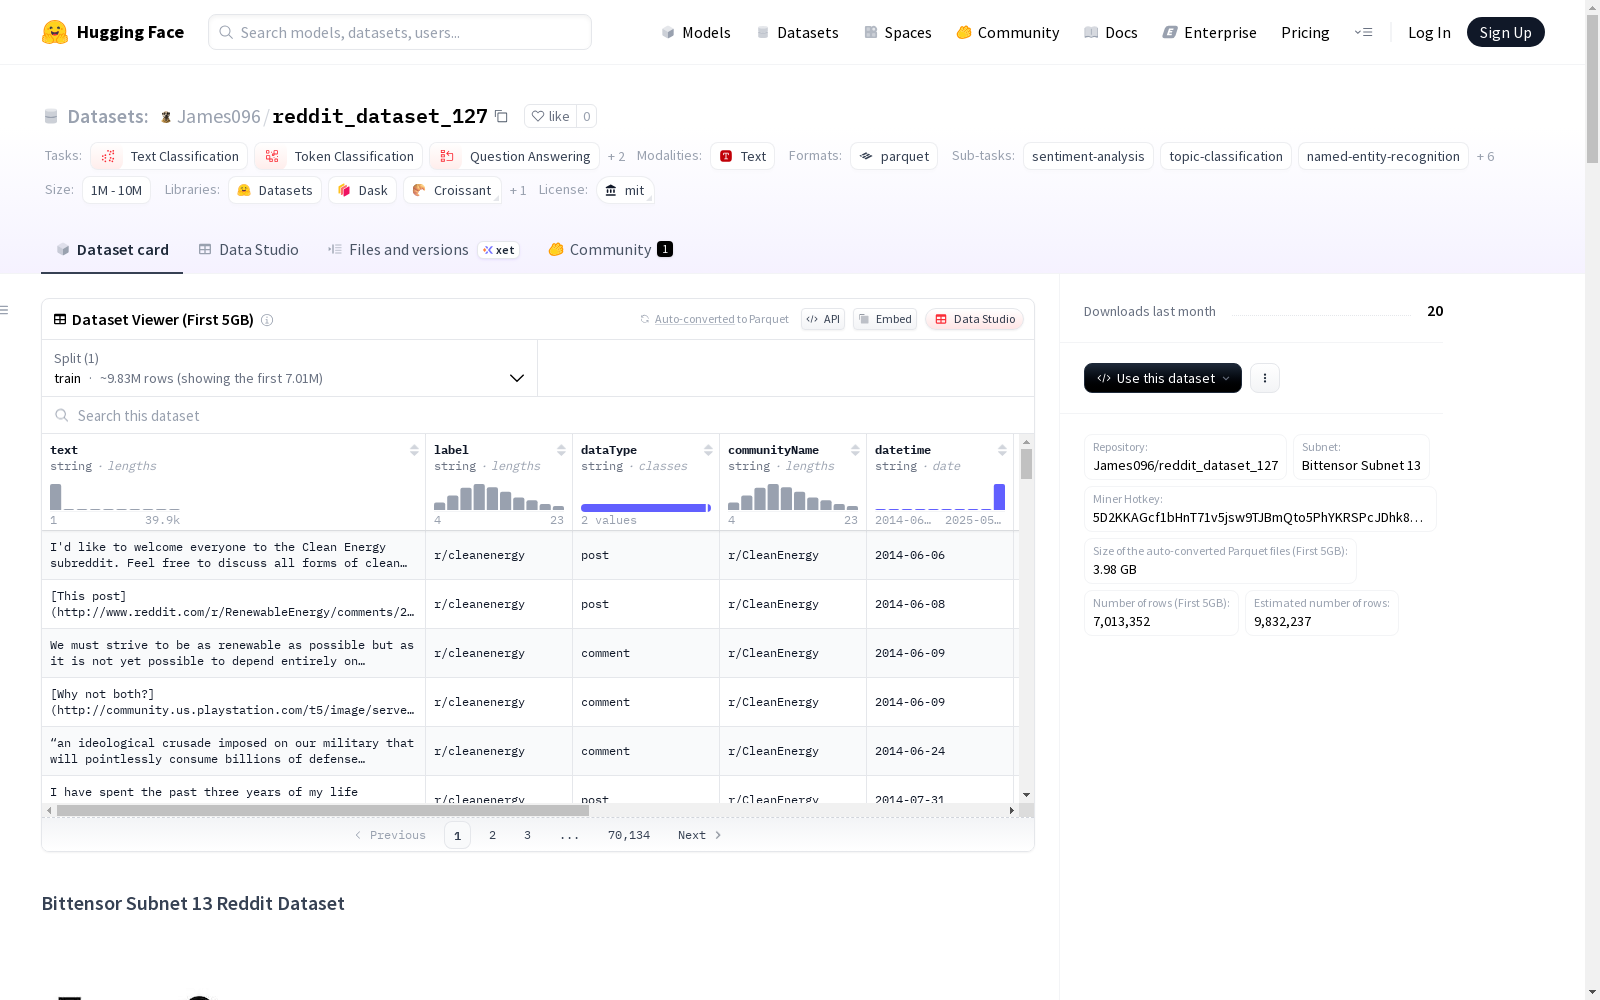Screen dimensions: 1600x1000
Task: Select the Token Classification task tag
Action: (x=338, y=156)
